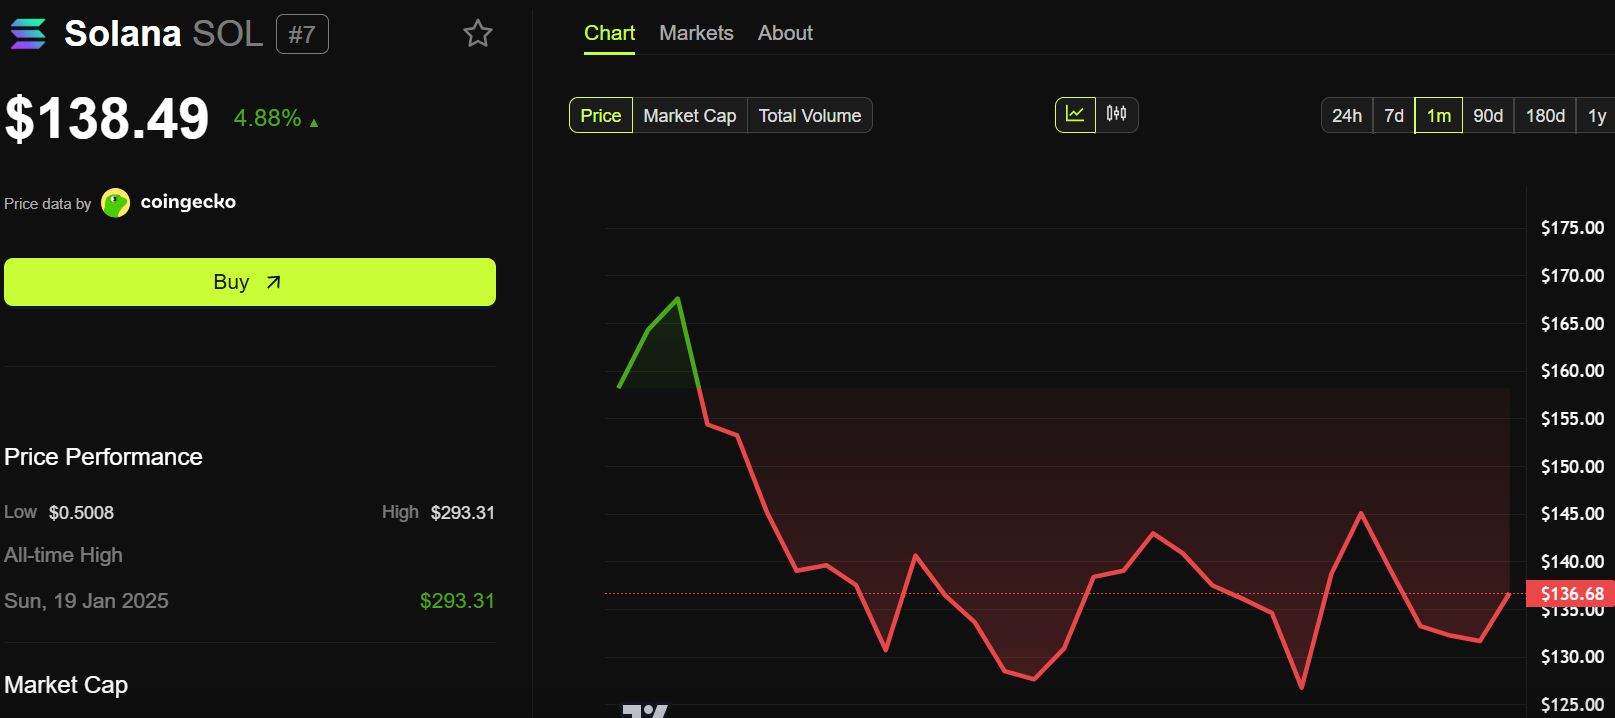Open the About tab
Image resolution: width=1615 pixels, height=718 pixels.
[x=785, y=33]
